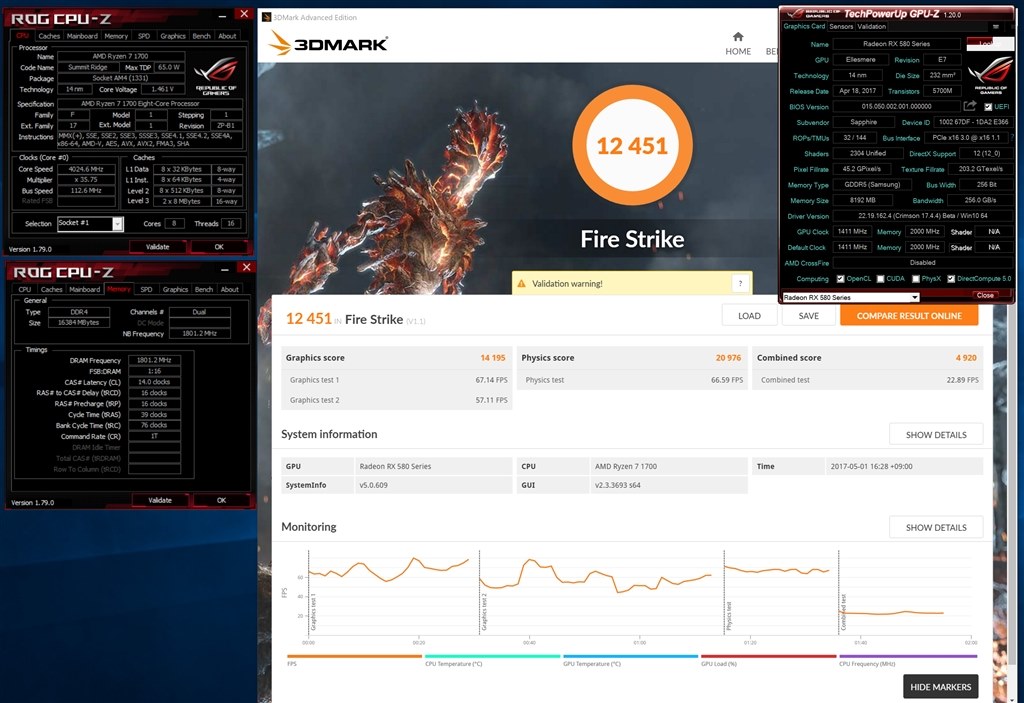Click COMPARE RESULT ONLINE
Viewport: 1024px width, 703px height.
(909, 316)
